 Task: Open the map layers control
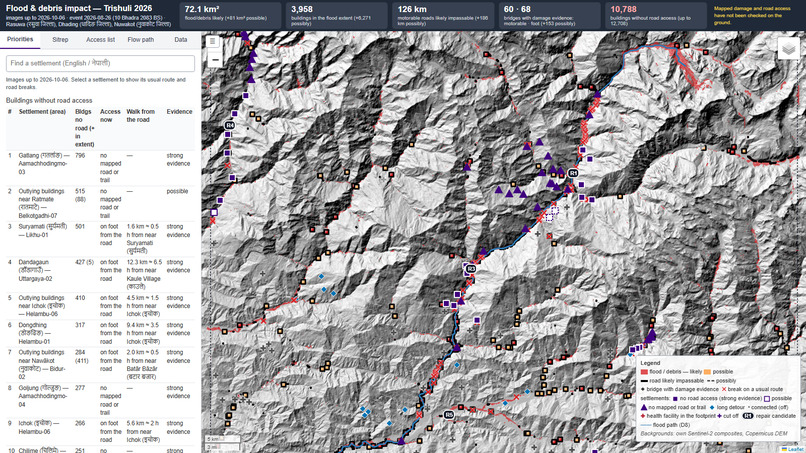pyautogui.click(x=788, y=49)
